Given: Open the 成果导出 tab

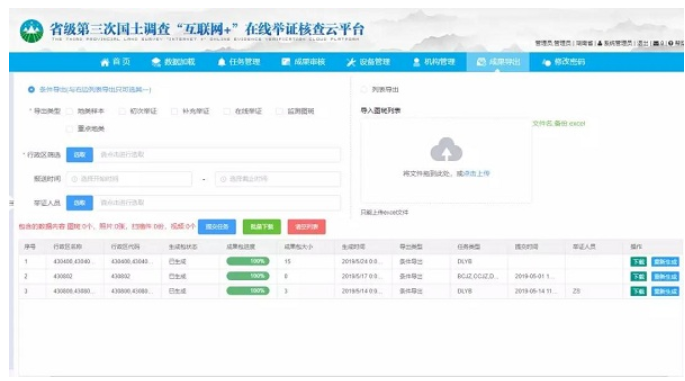Looking at the screenshot, I should [x=498, y=62].
